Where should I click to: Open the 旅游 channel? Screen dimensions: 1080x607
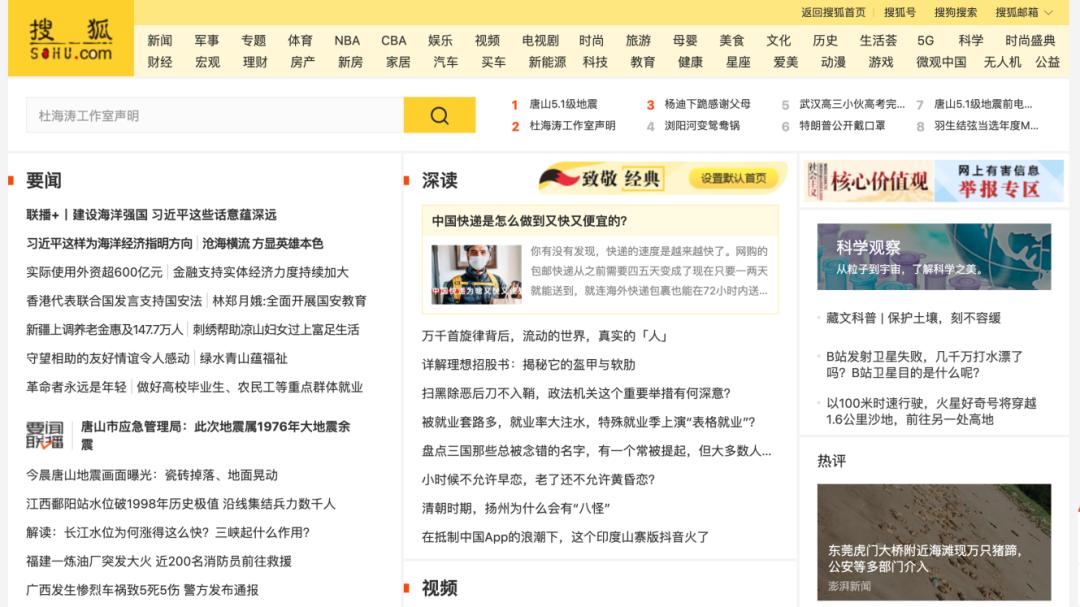click(640, 40)
